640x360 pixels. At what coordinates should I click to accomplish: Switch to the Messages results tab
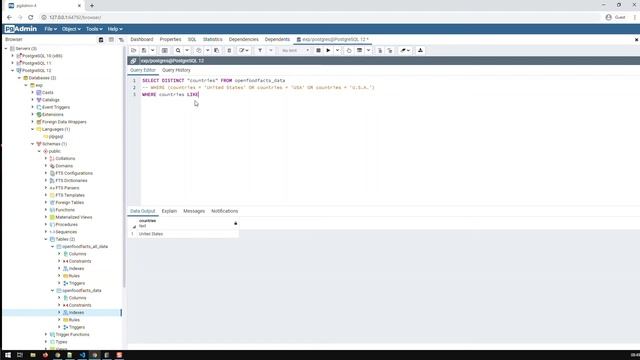point(194,211)
